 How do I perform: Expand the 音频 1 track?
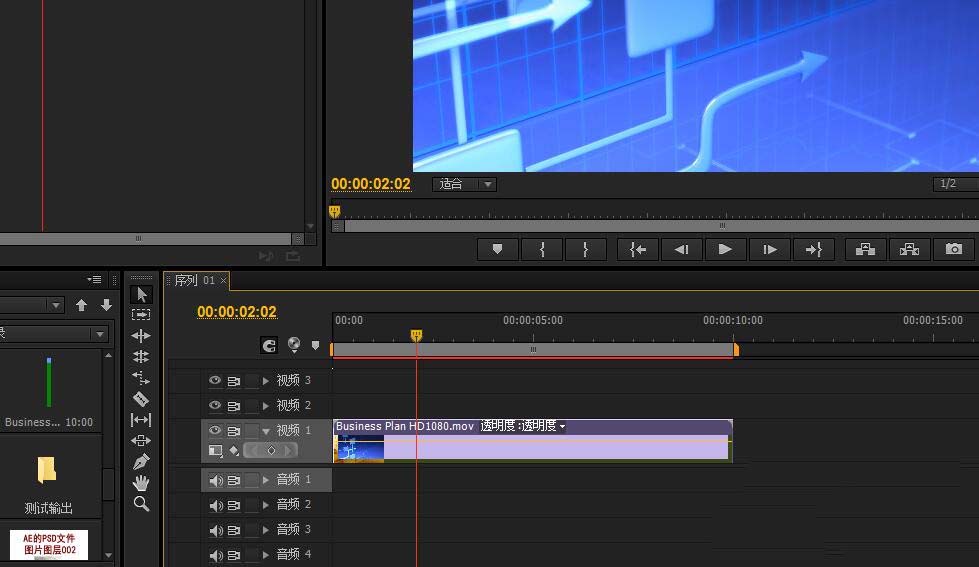266,480
